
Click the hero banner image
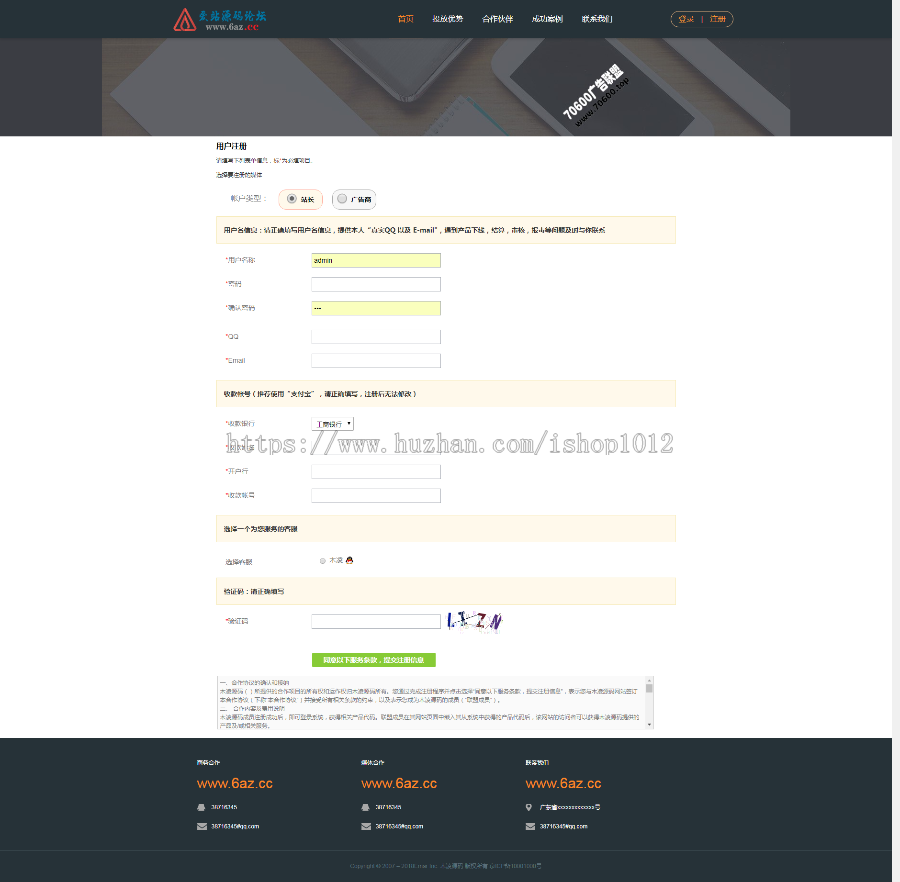[446, 87]
